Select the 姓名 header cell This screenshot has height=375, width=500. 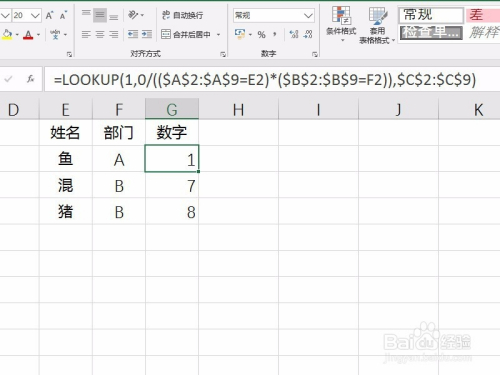click(x=66, y=132)
